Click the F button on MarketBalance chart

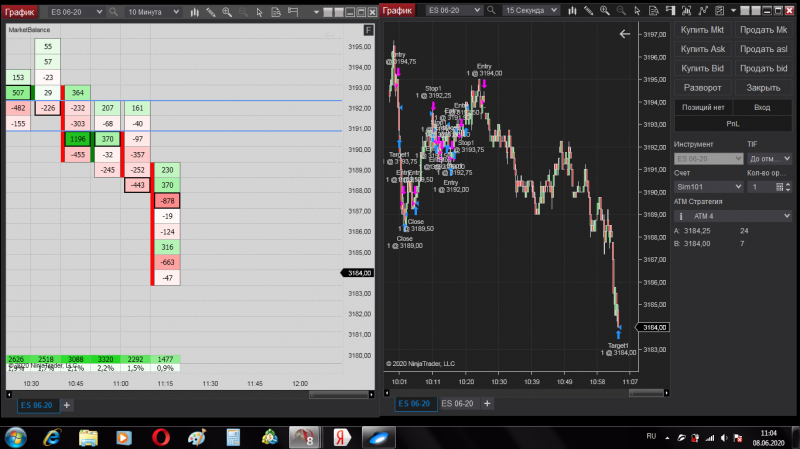pyautogui.click(x=368, y=30)
